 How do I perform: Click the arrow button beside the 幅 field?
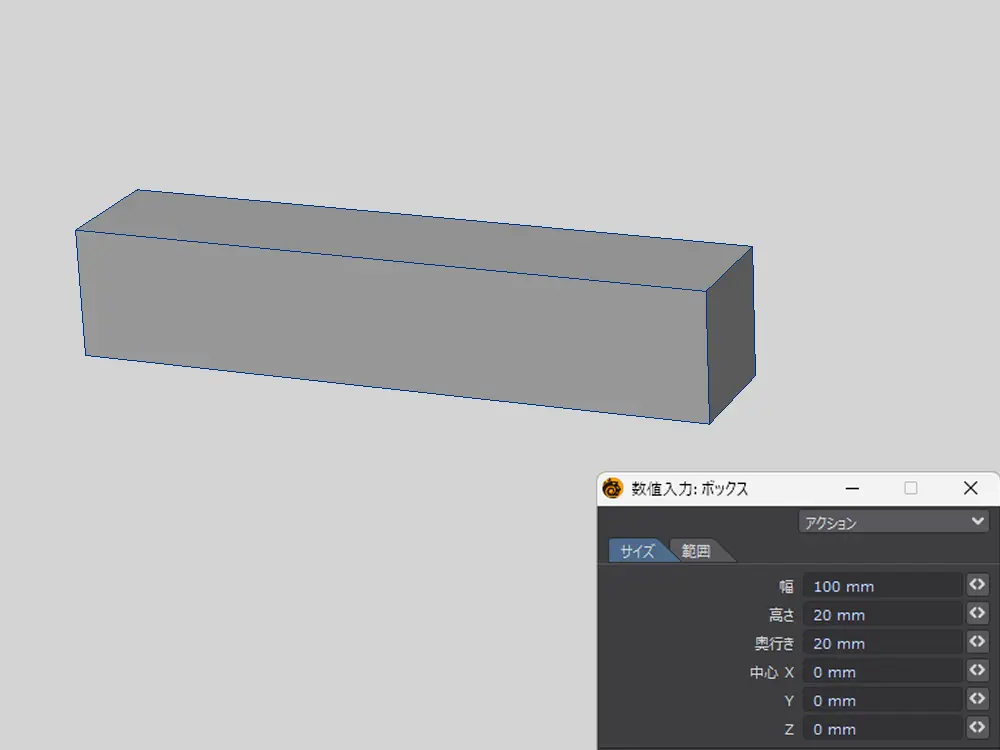[977, 585]
